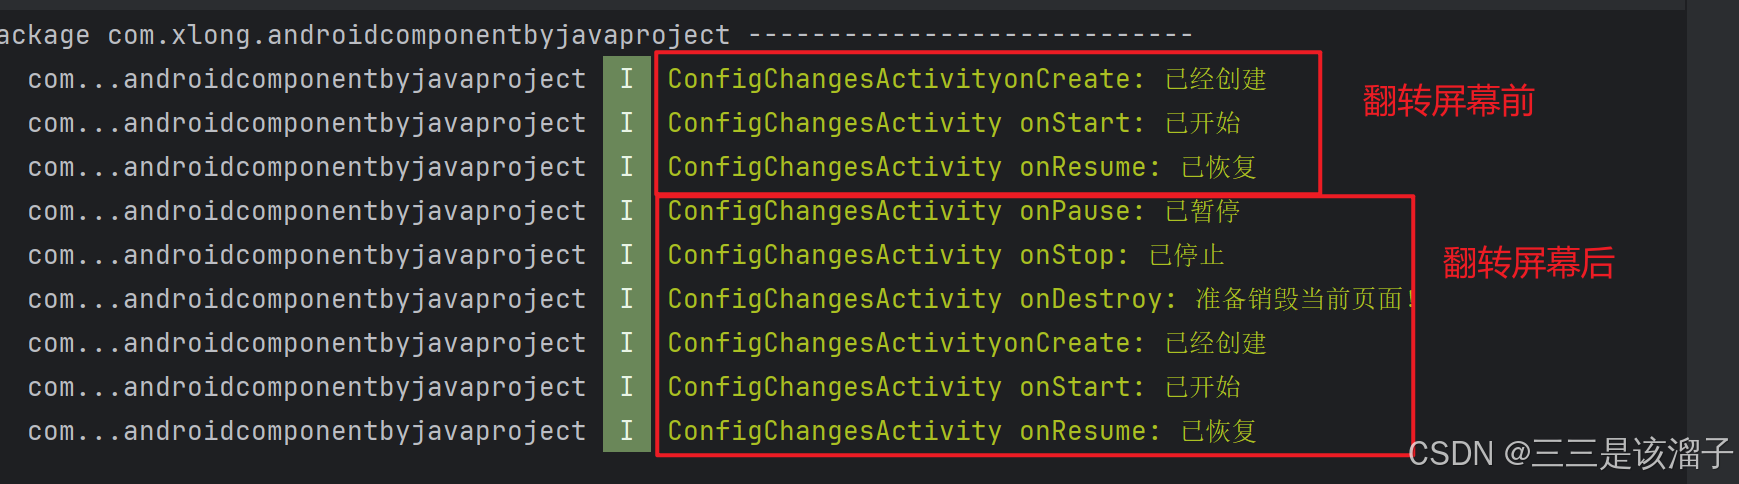
Task: Select the onCreate 已经创建 log inside the 翻转屏幕后 box
Action: (967, 343)
